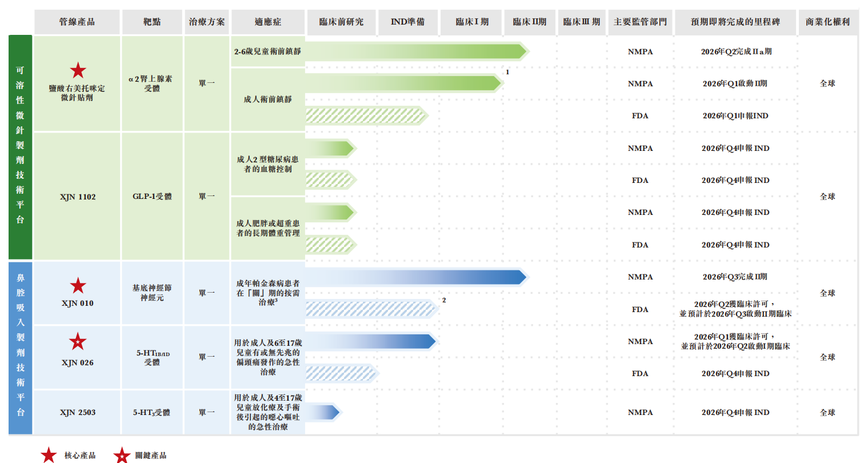Select the 治療方案 column header
Image resolution: width=860 pixels, height=463 pixels.
207,22
